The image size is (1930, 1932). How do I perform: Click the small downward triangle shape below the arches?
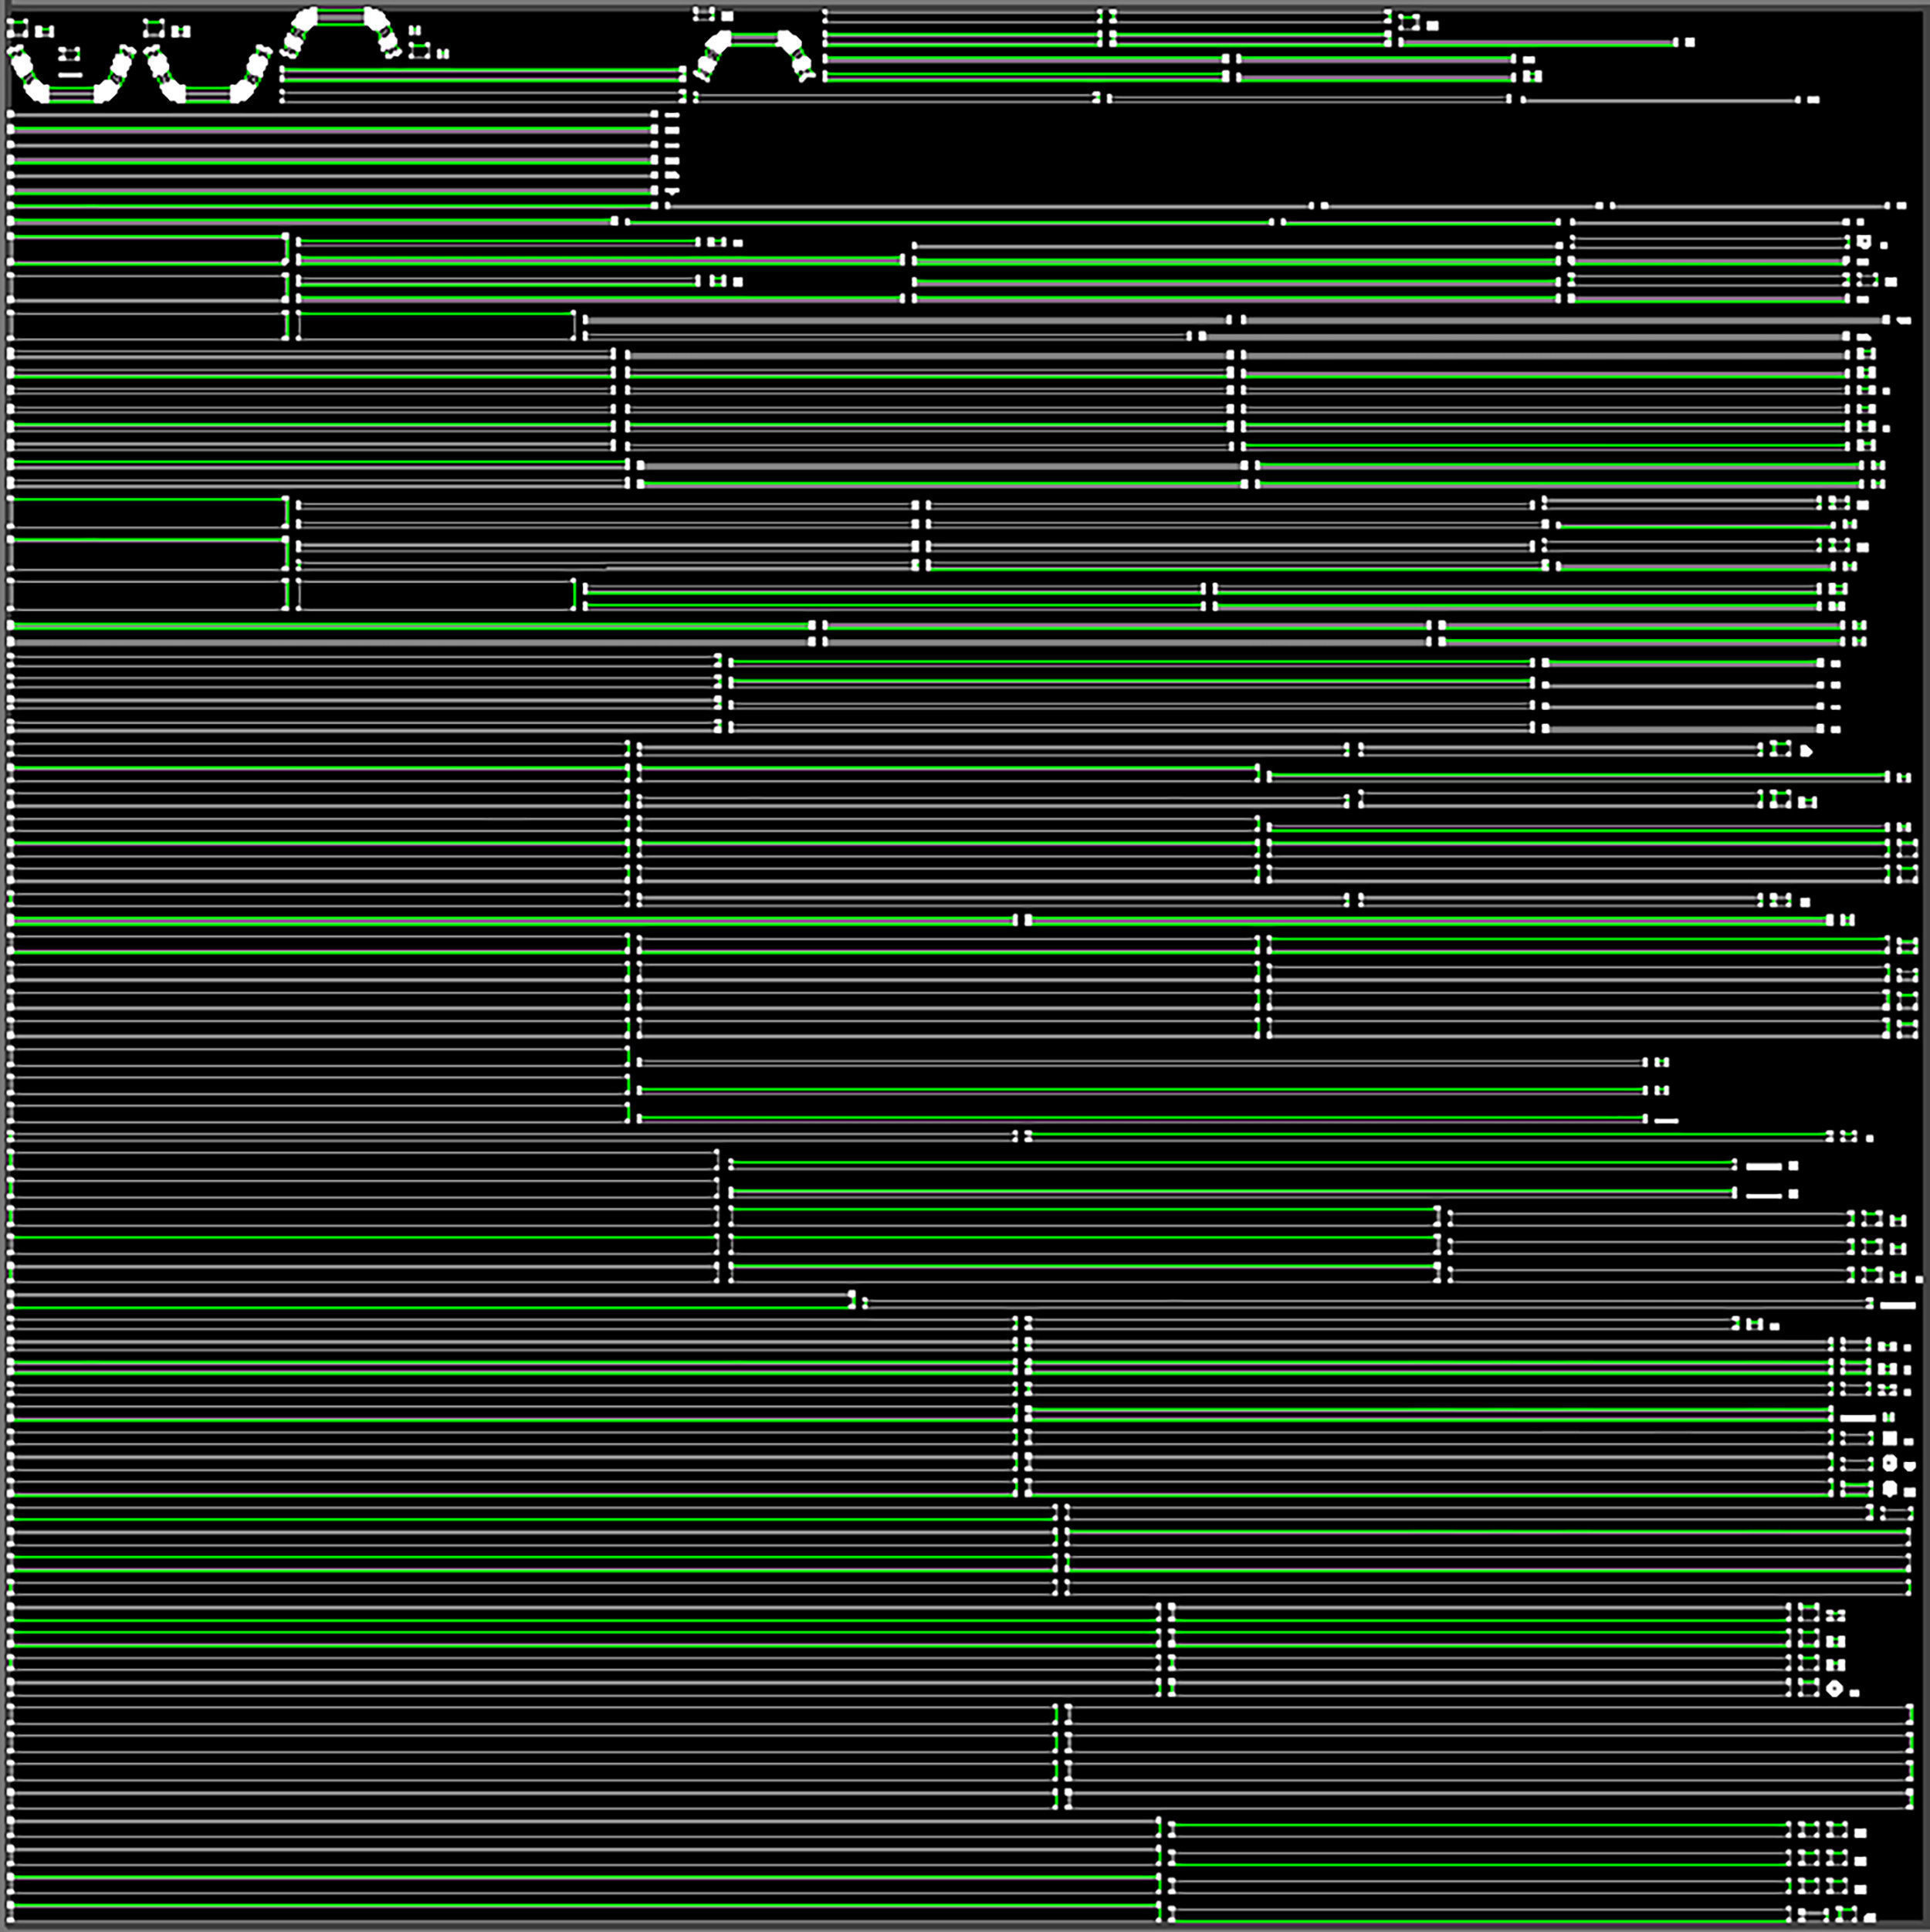coord(673,190)
